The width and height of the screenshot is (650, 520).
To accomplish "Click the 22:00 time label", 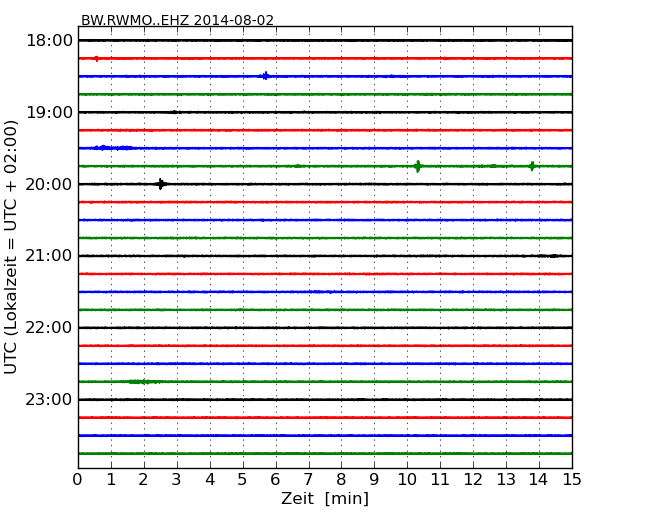I will click(49, 328).
